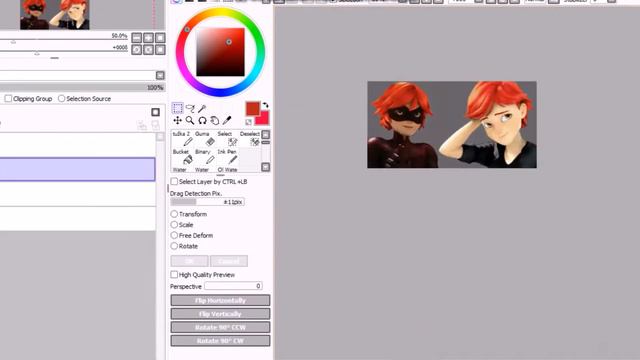Choose the Transform radio option

click(174, 214)
